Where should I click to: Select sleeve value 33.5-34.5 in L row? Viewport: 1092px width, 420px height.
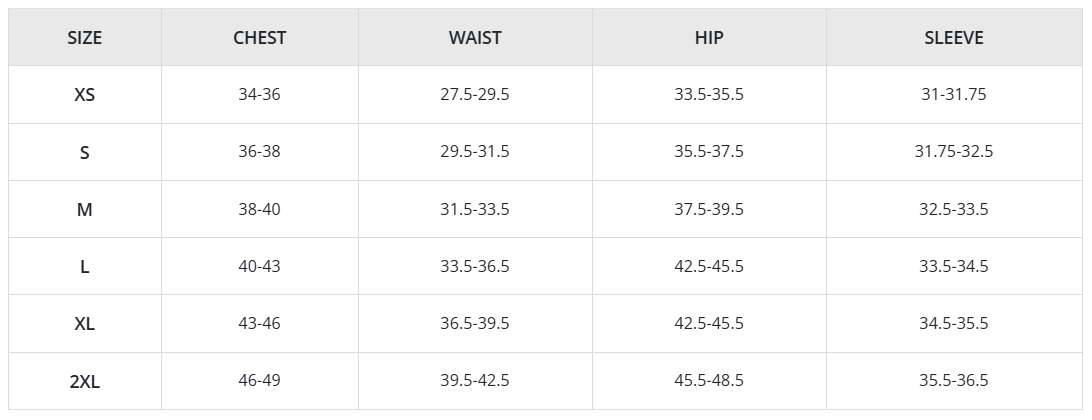(x=953, y=266)
